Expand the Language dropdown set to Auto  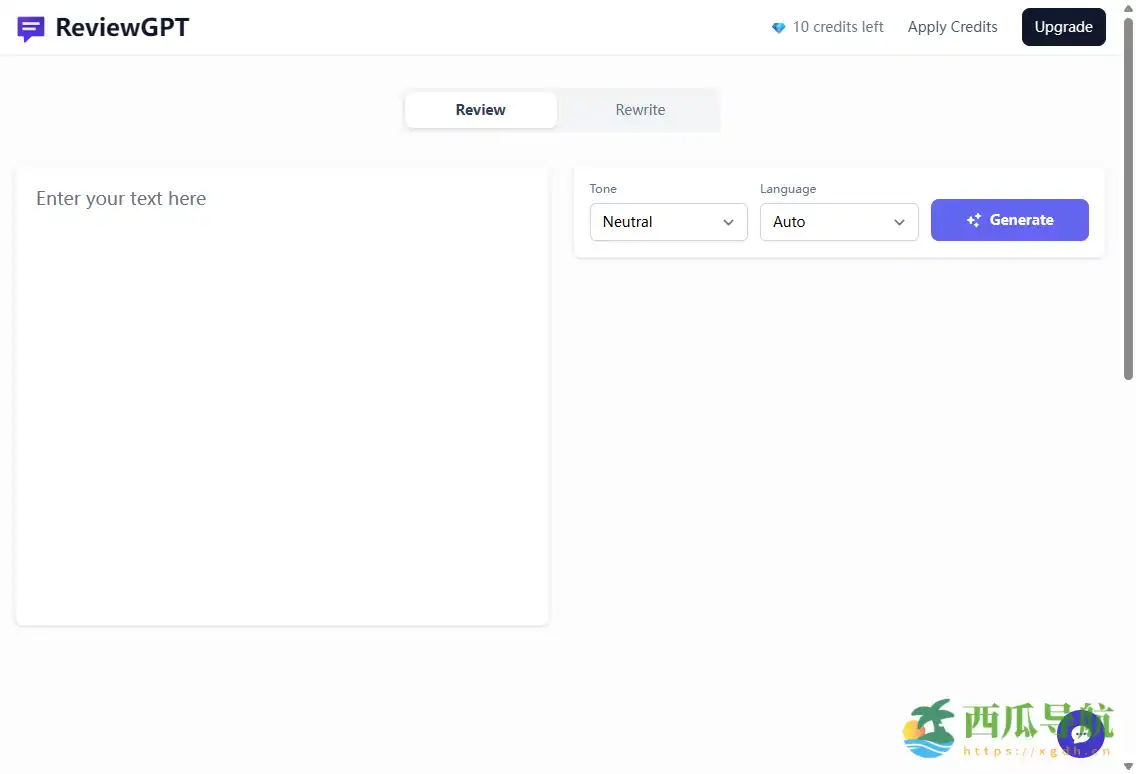(838, 222)
